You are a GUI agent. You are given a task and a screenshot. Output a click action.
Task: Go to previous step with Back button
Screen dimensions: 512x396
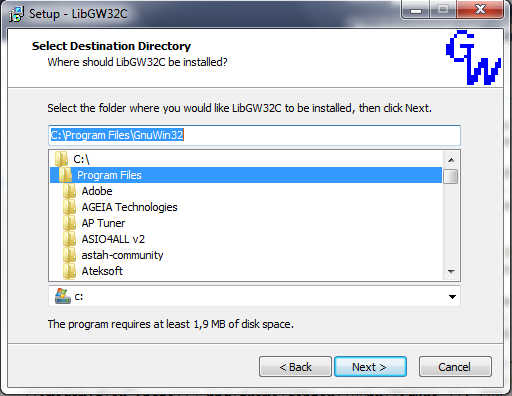pyautogui.click(x=295, y=367)
